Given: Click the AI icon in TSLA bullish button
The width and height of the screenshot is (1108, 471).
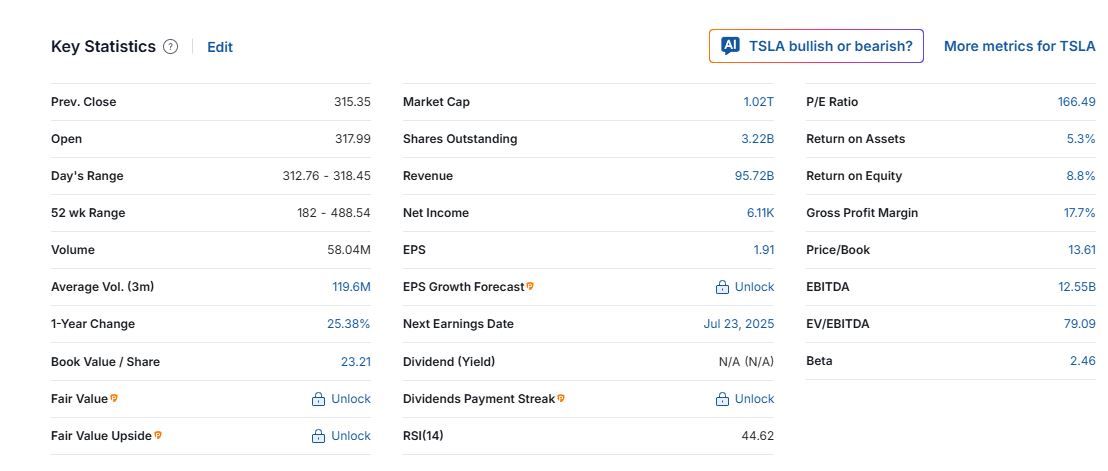Looking at the screenshot, I should point(730,46).
